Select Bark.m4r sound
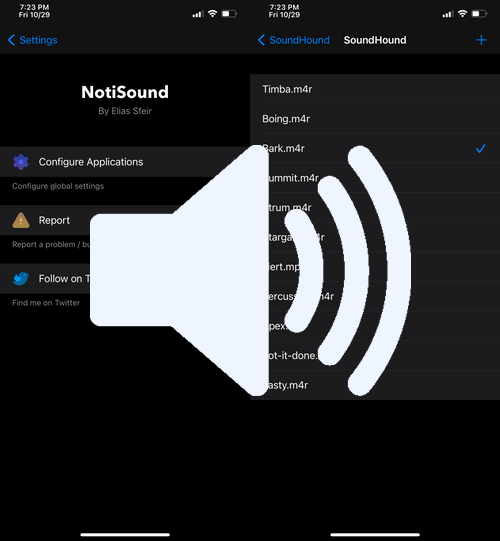Screen dimensions: 500x541 375,148
